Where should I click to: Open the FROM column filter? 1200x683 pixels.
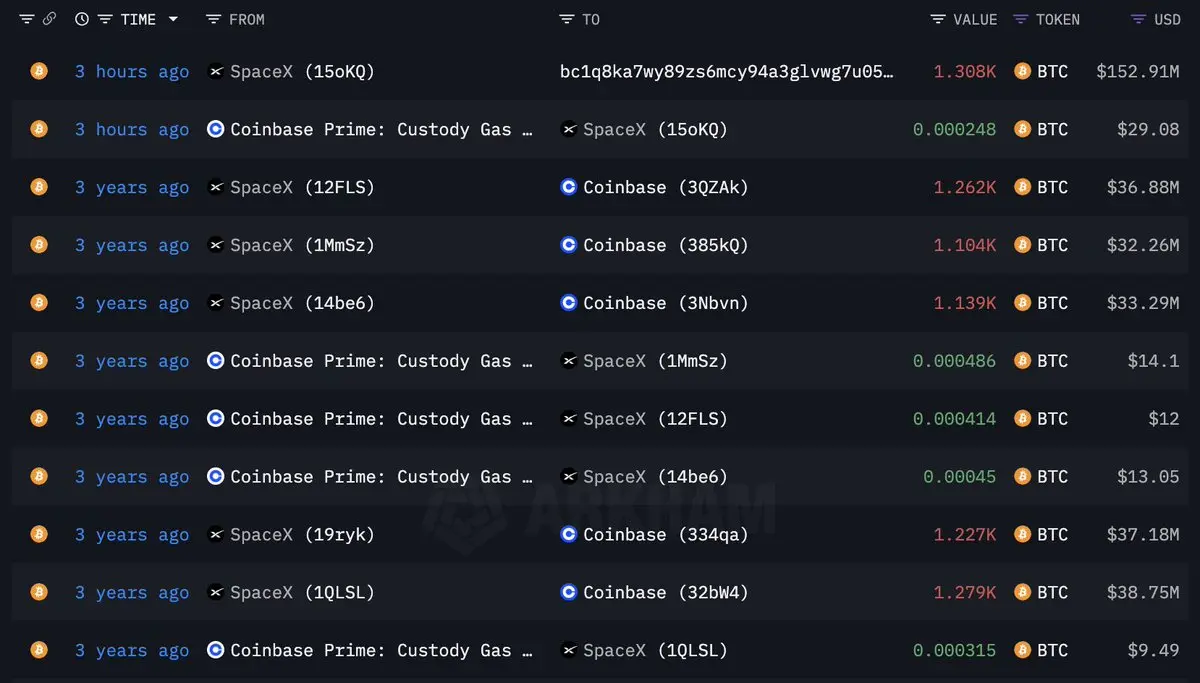(212, 19)
